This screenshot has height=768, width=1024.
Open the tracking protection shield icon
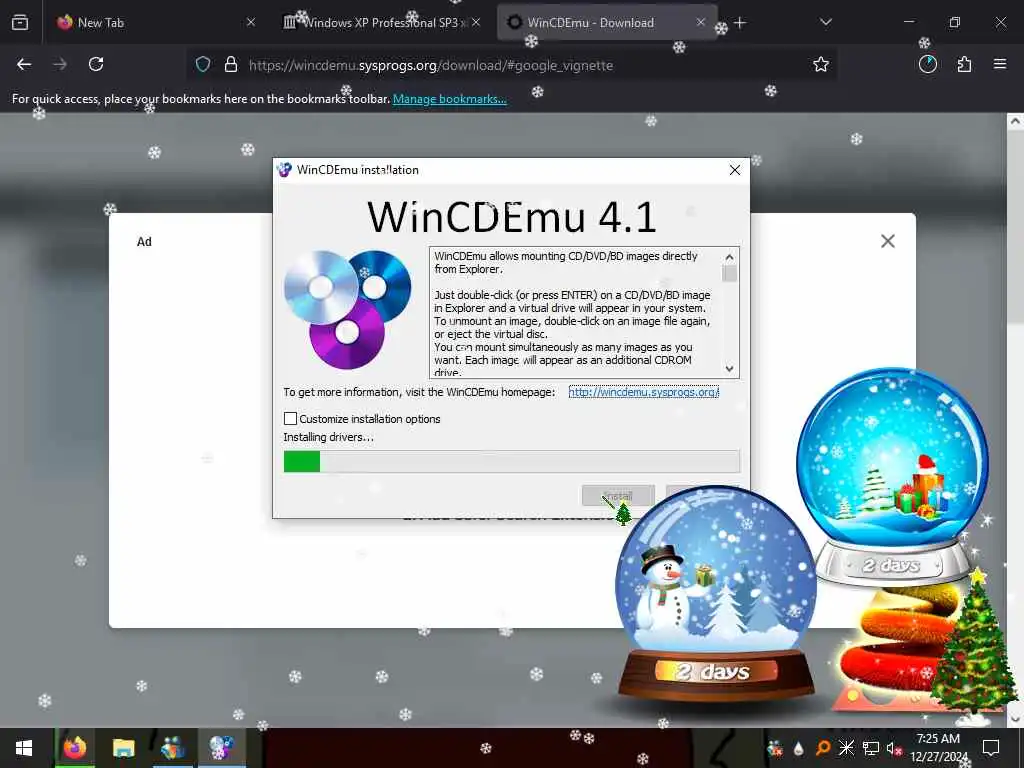click(x=203, y=65)
